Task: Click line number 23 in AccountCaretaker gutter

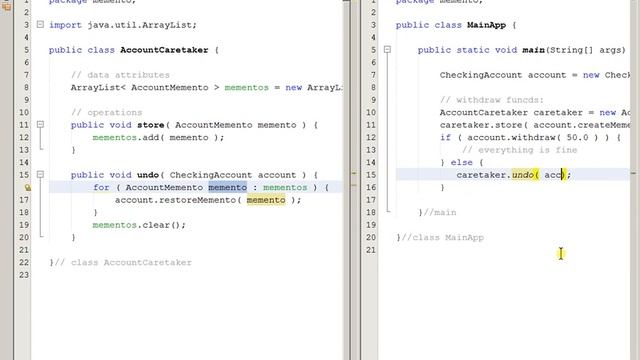Action: [x=24, y=275]
